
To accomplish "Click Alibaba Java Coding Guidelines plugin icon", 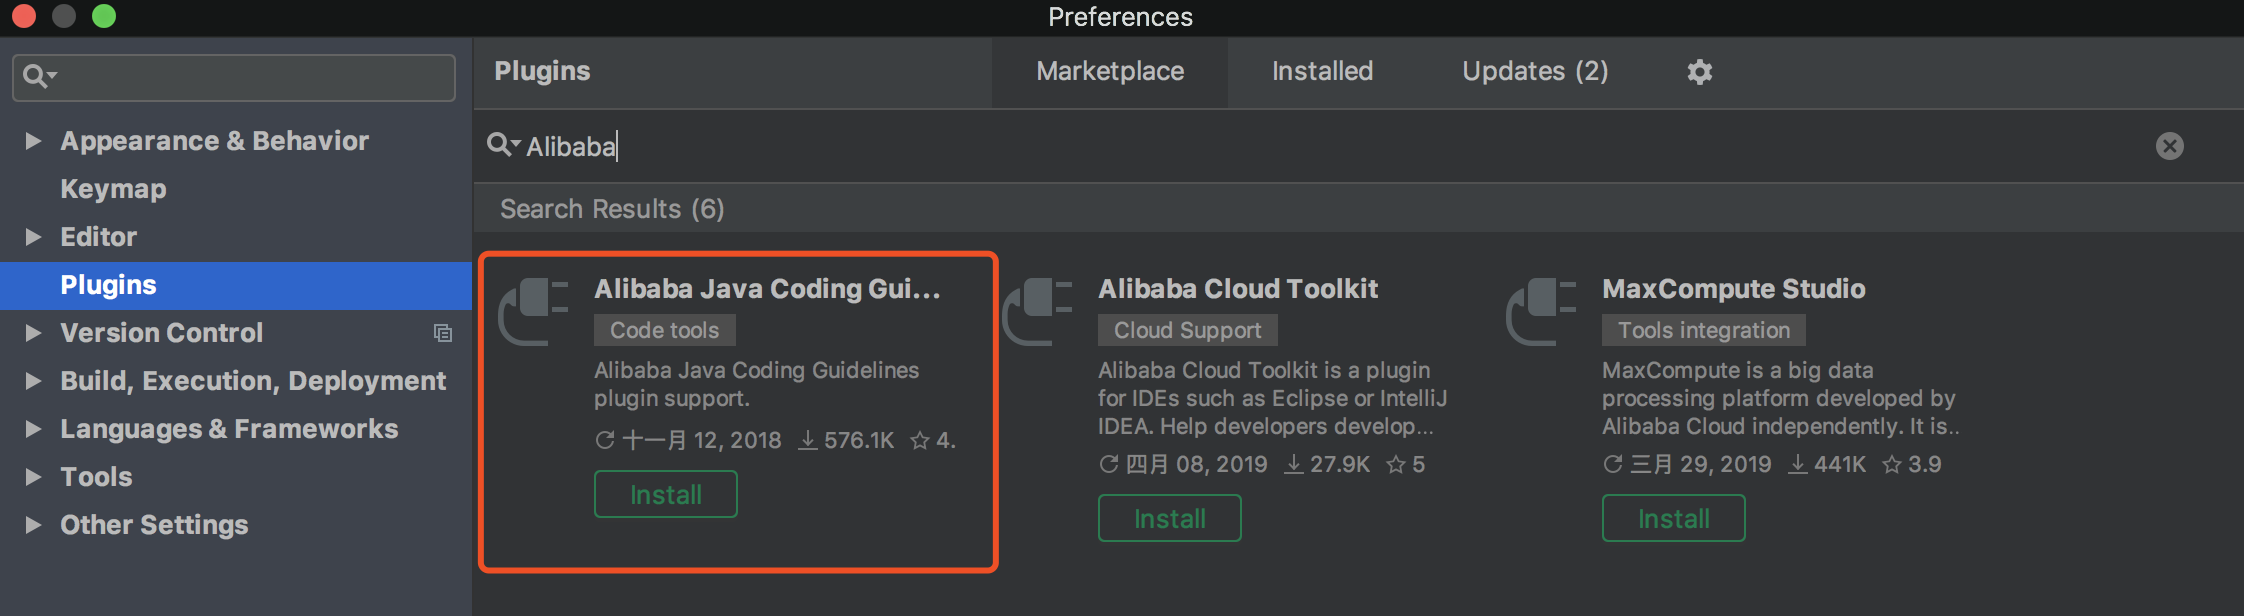I will (534, 311).
